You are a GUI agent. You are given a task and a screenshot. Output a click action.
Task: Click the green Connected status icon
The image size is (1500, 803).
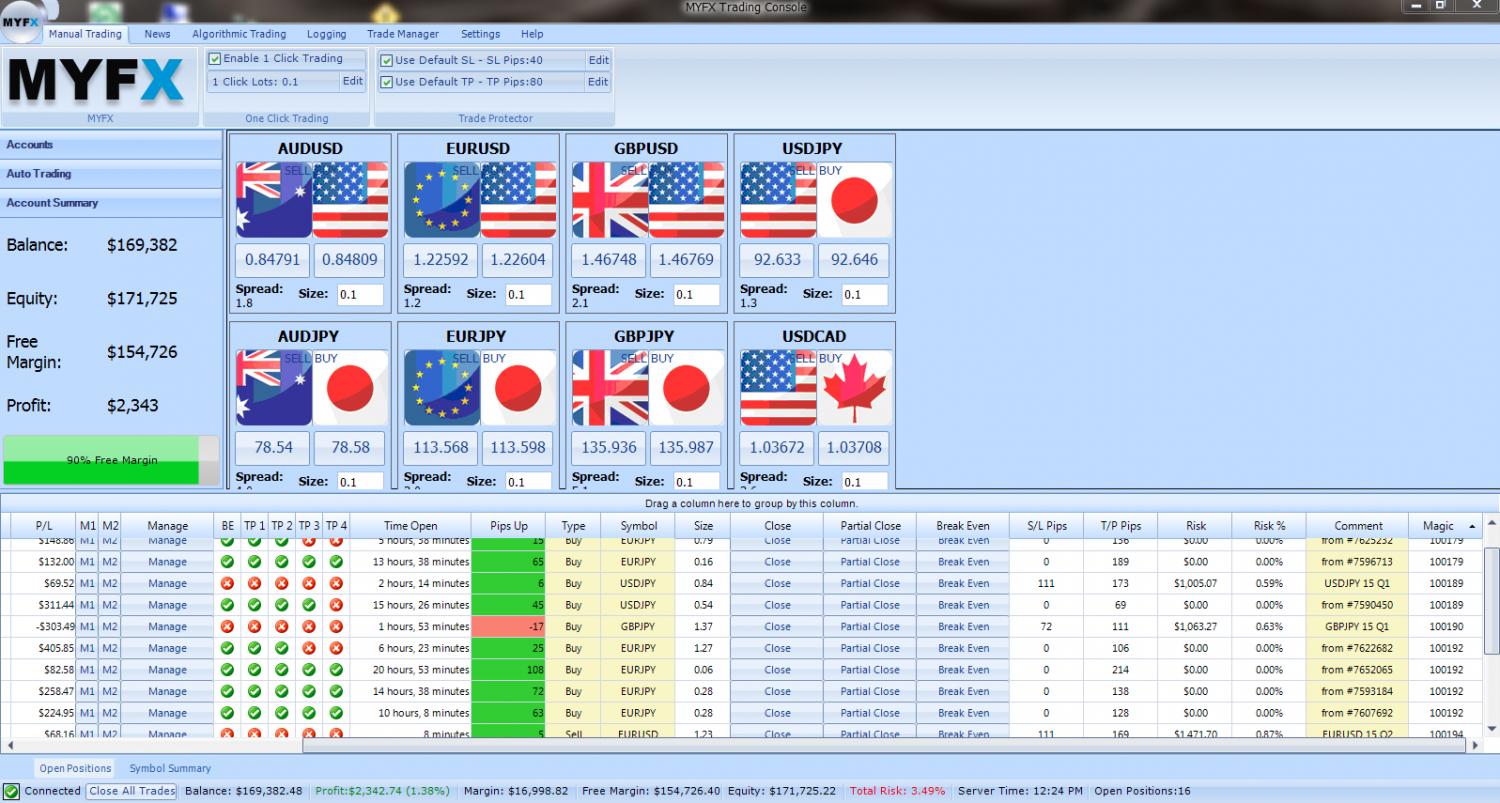[11, 792]
